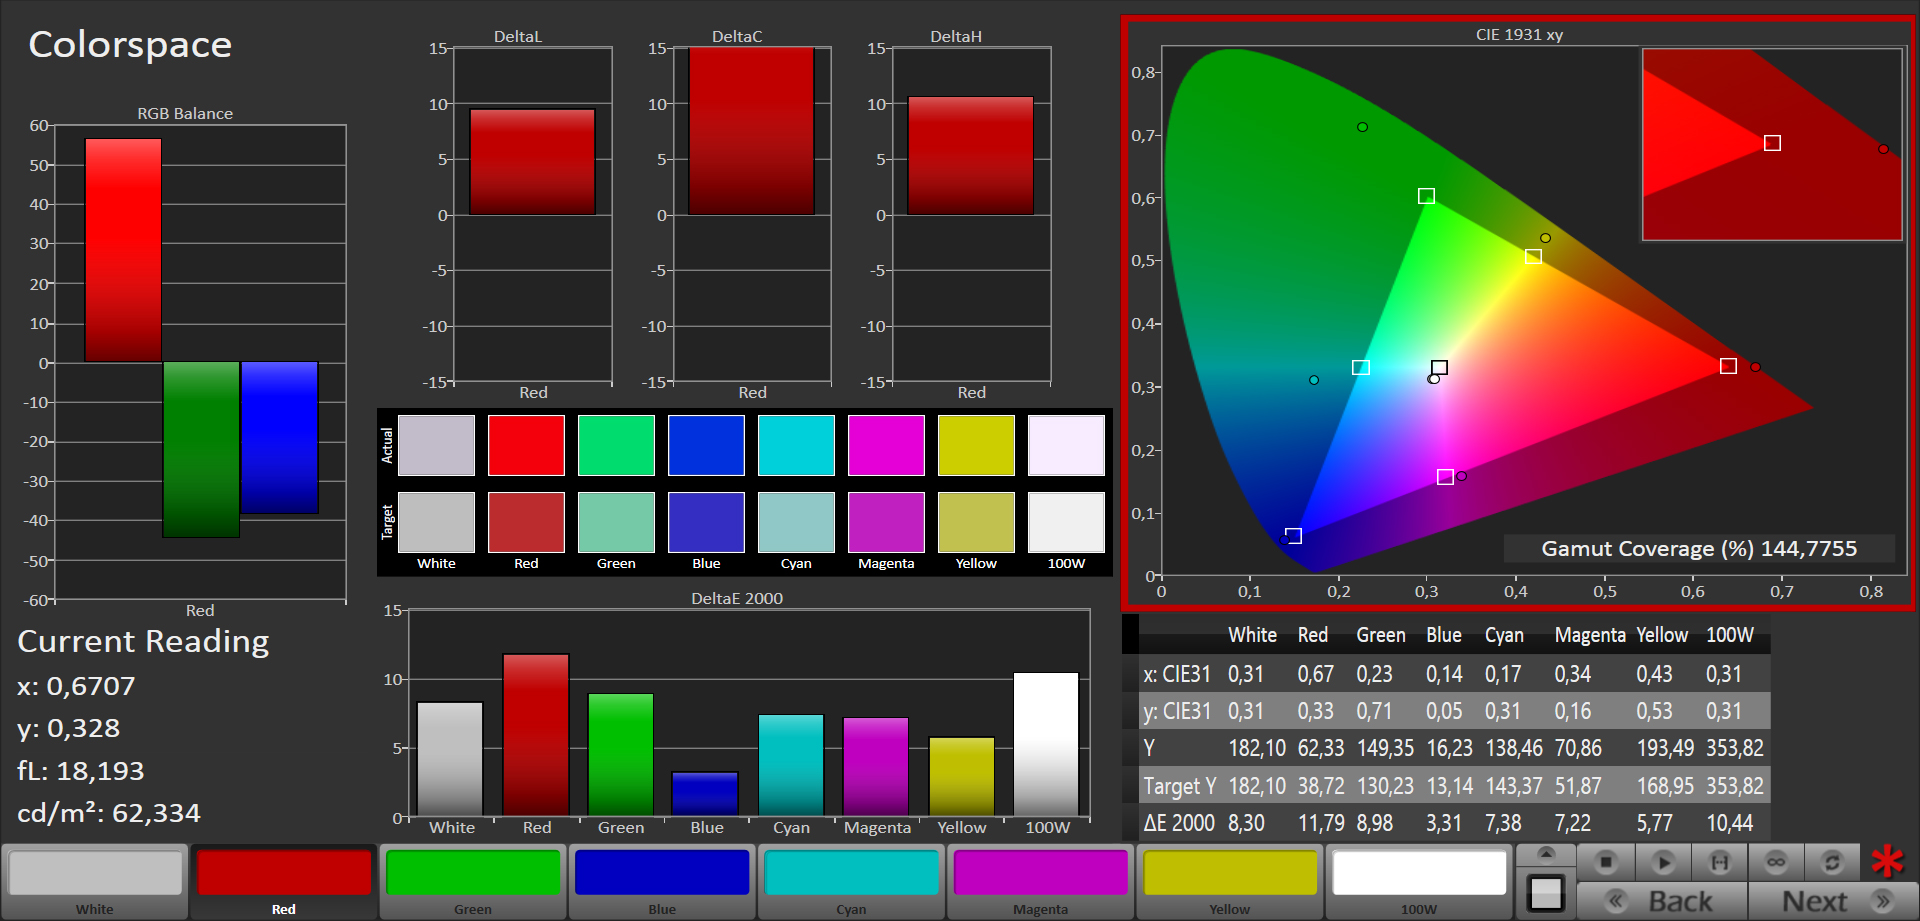Click the Target Yellow swatch
The height and width of the screenshot is (921, 1920).
(976, 522)
